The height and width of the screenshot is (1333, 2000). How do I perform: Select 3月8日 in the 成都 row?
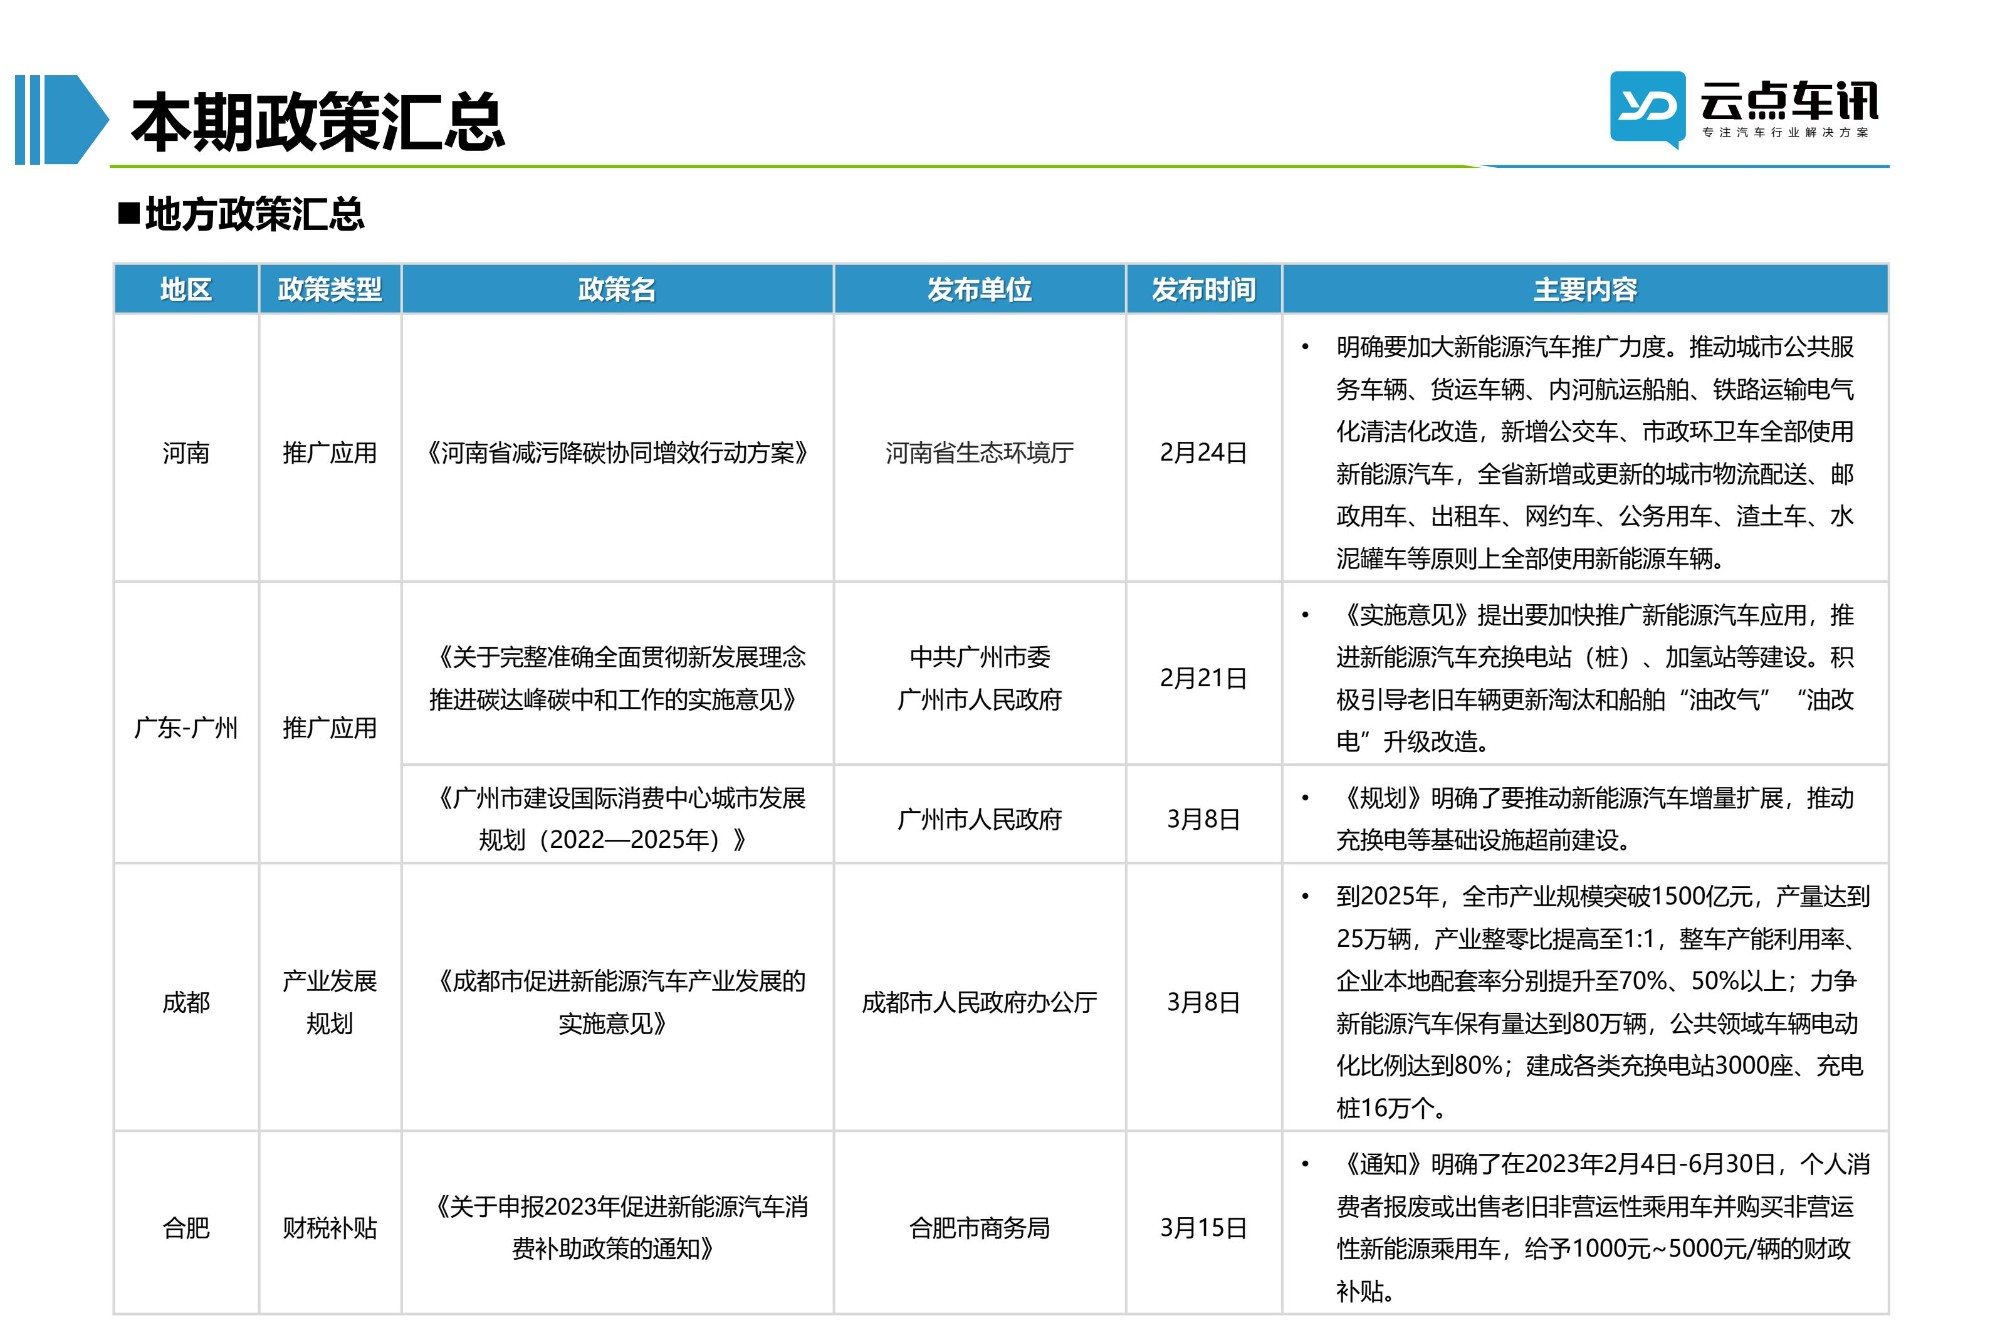(1204, 1002)
